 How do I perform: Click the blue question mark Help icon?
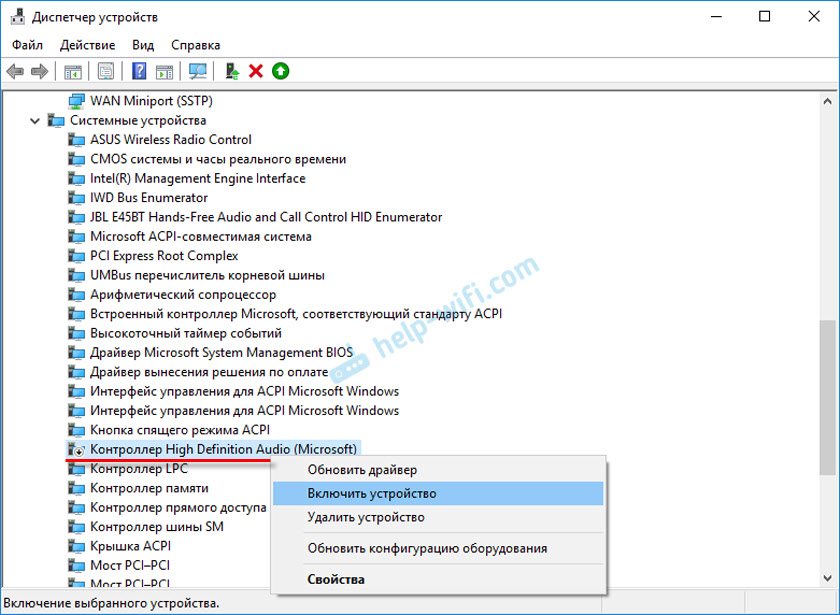tap(139, 71)
